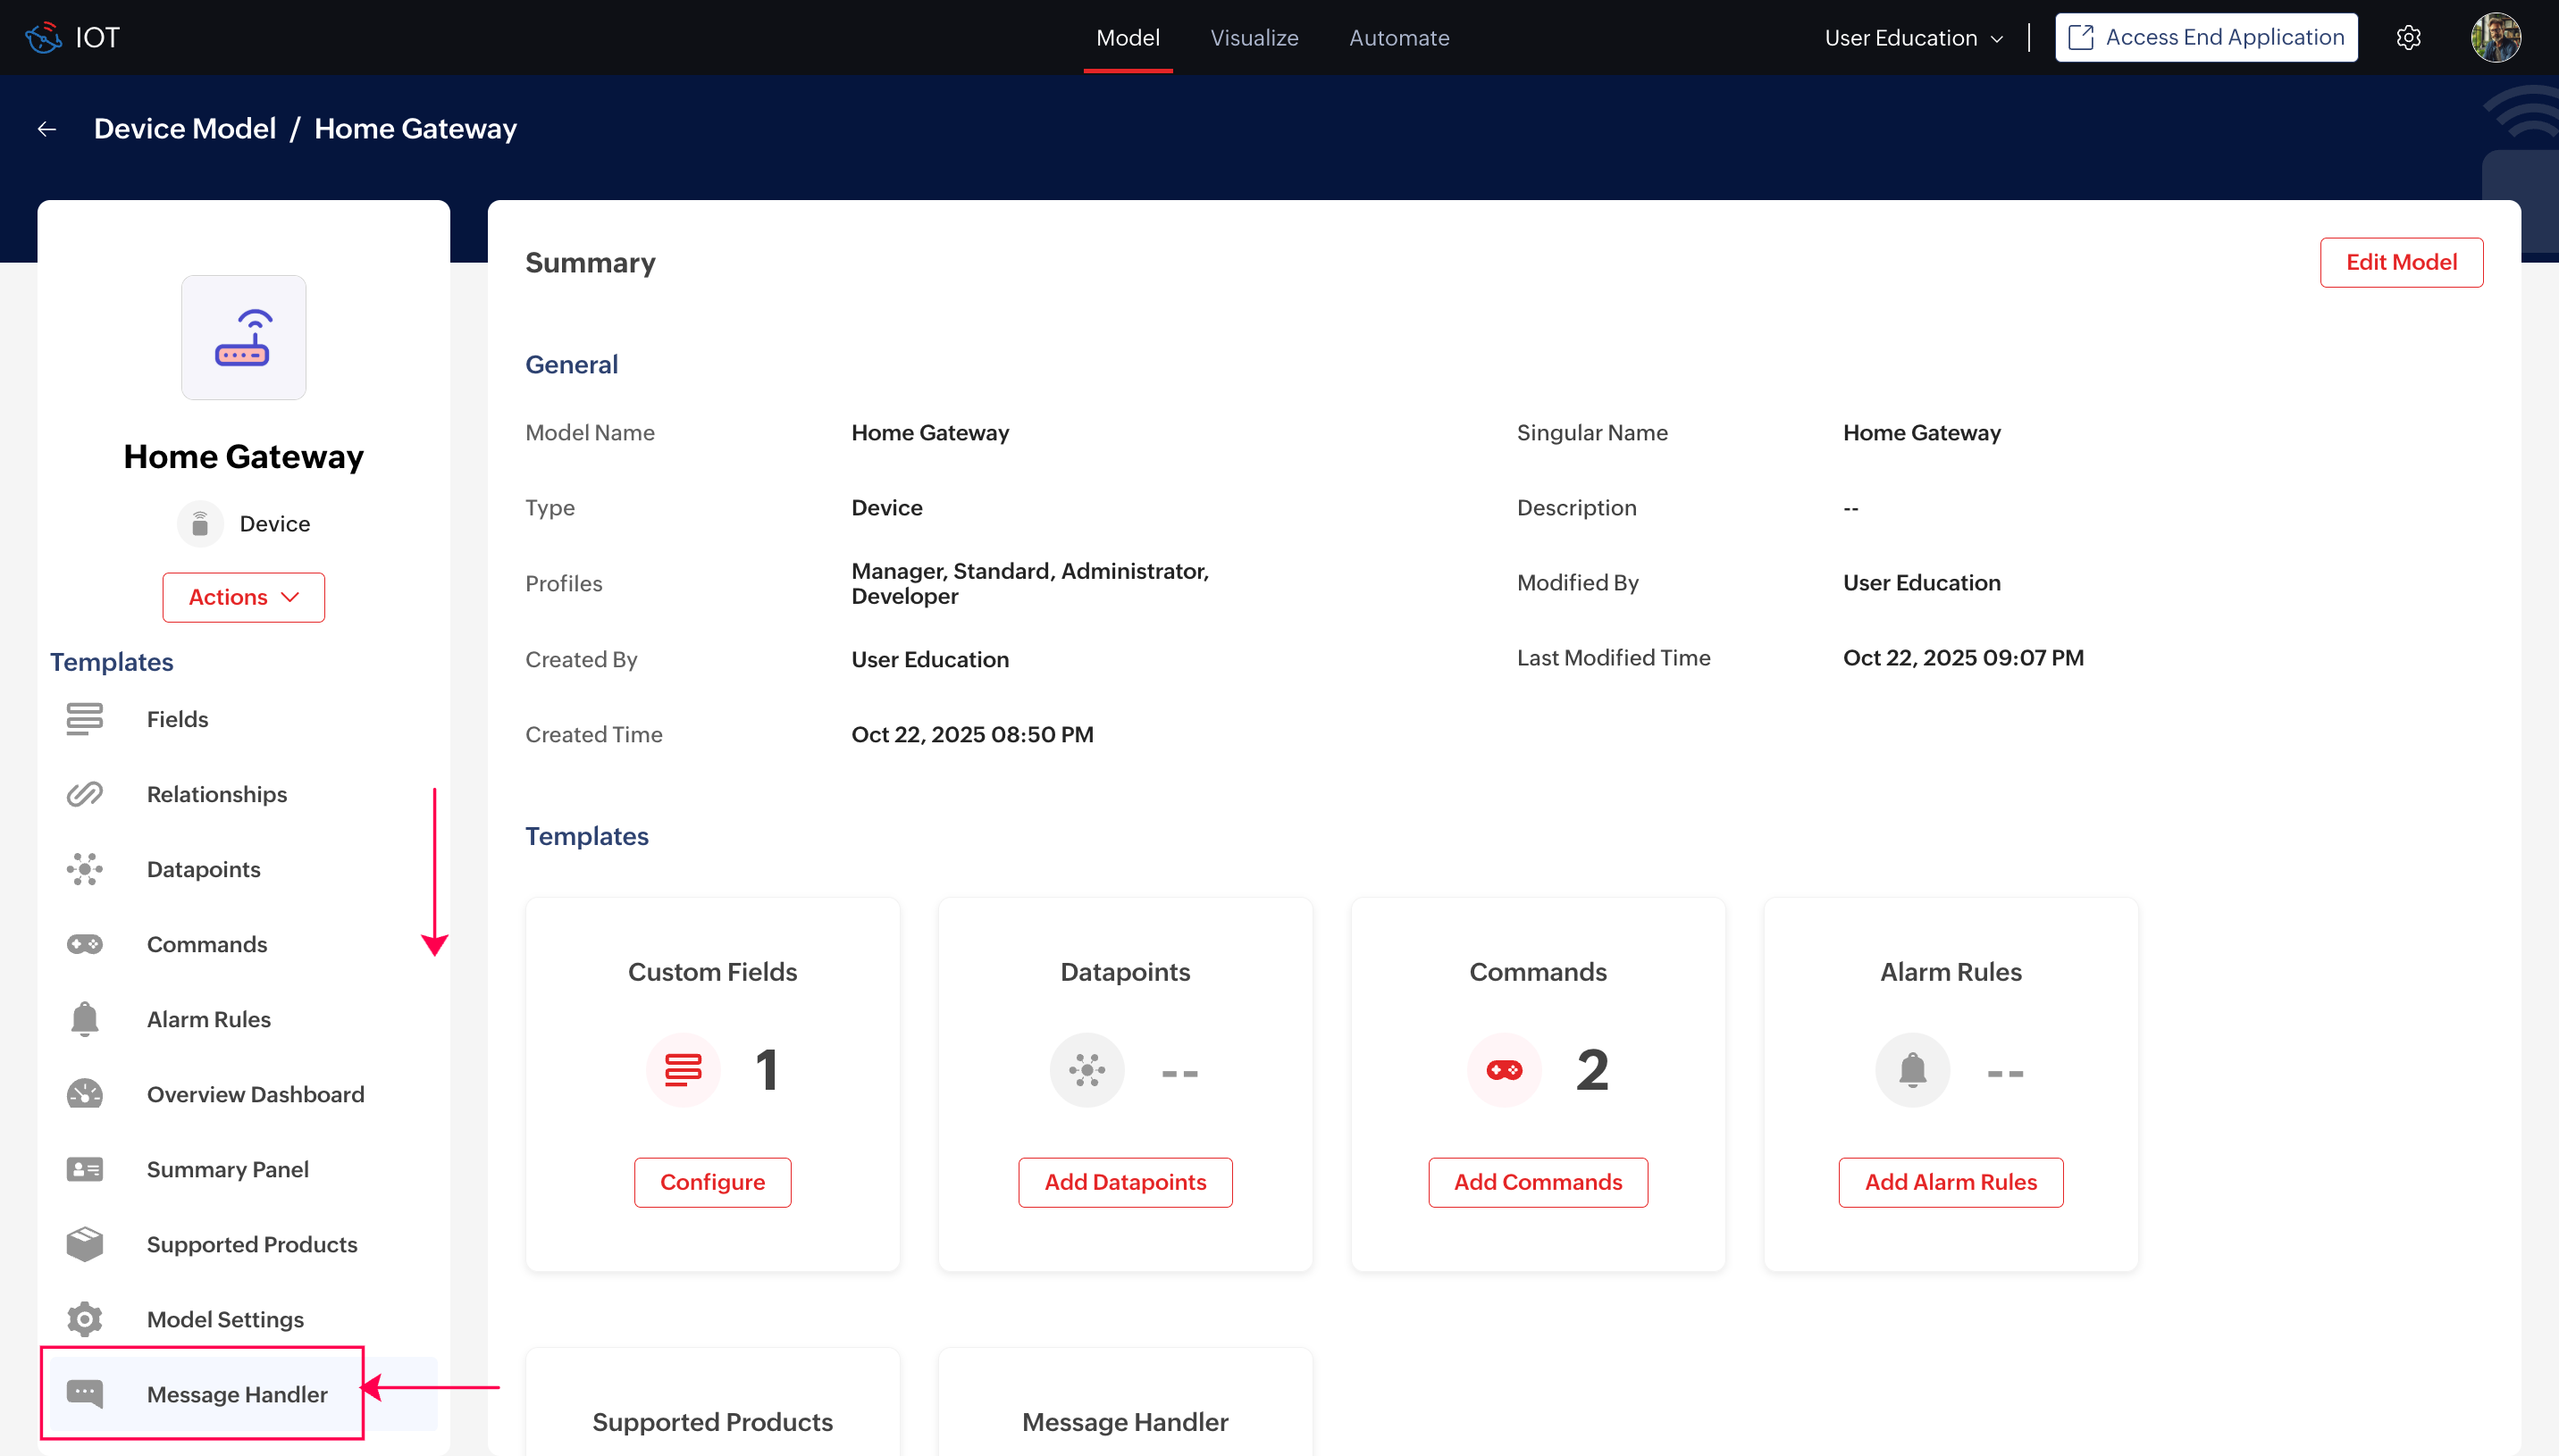Open the settings gear in top bar
2559x1456 pixels.
click(2408, 38)
